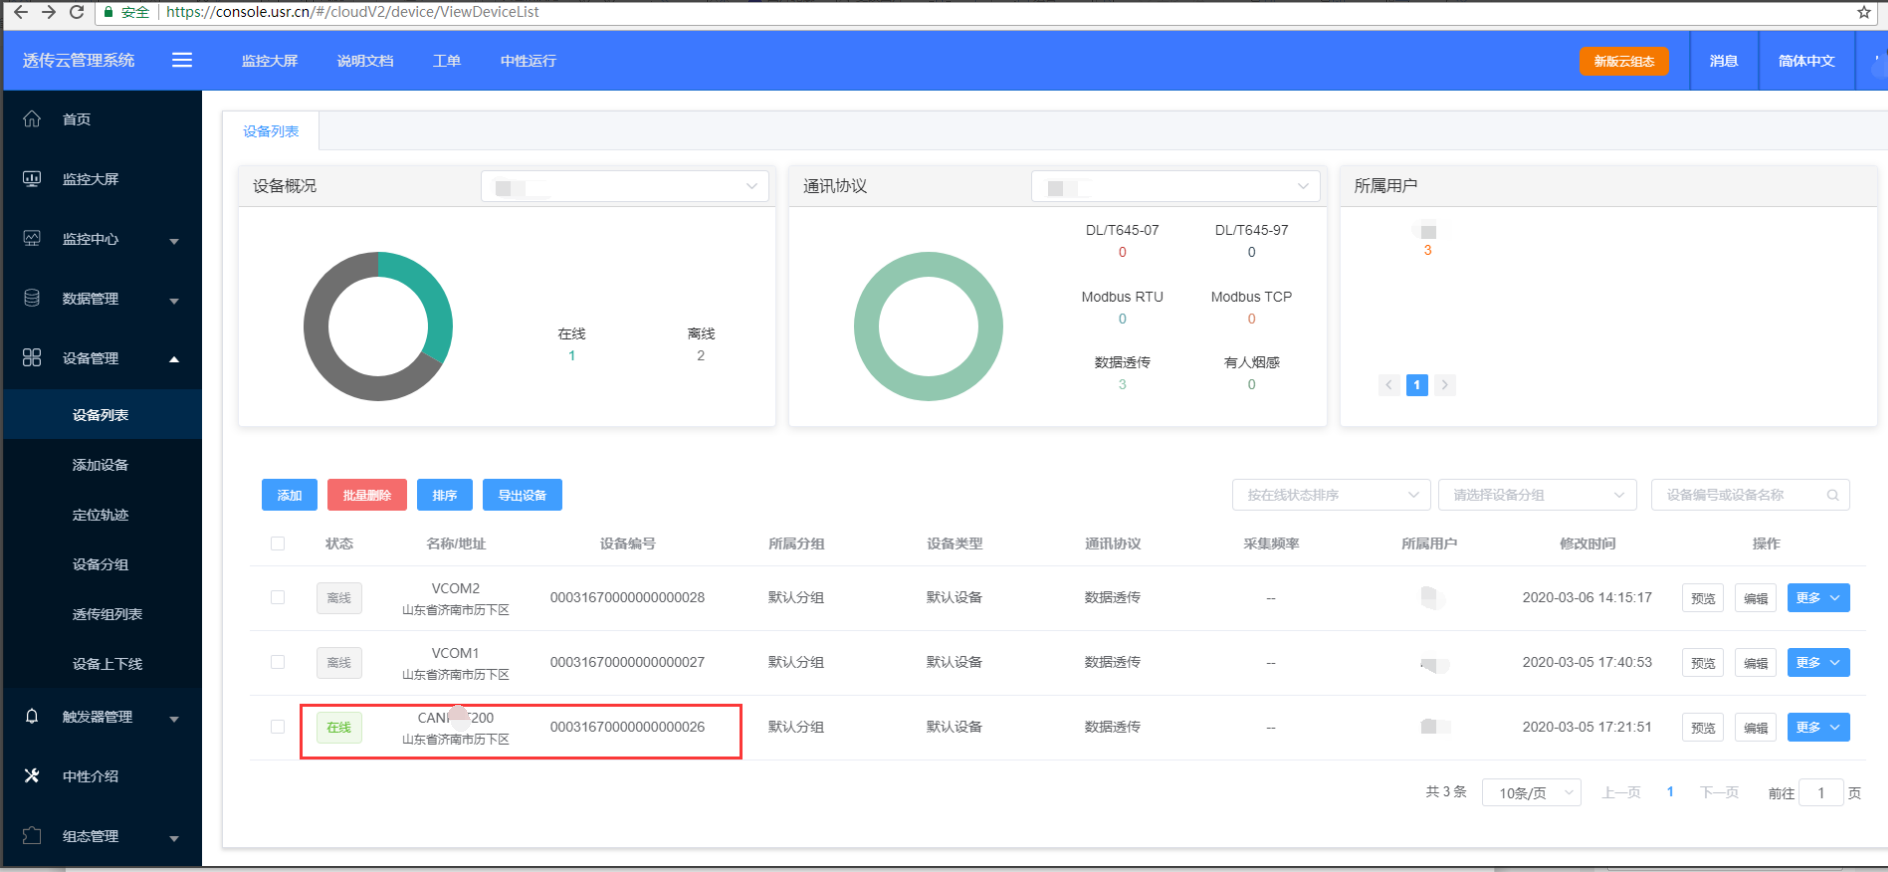This screenshot has width=1888, height=872.
Task: Open the 请选择设备分组 dropdown
Action: [x=1536, y=495]
